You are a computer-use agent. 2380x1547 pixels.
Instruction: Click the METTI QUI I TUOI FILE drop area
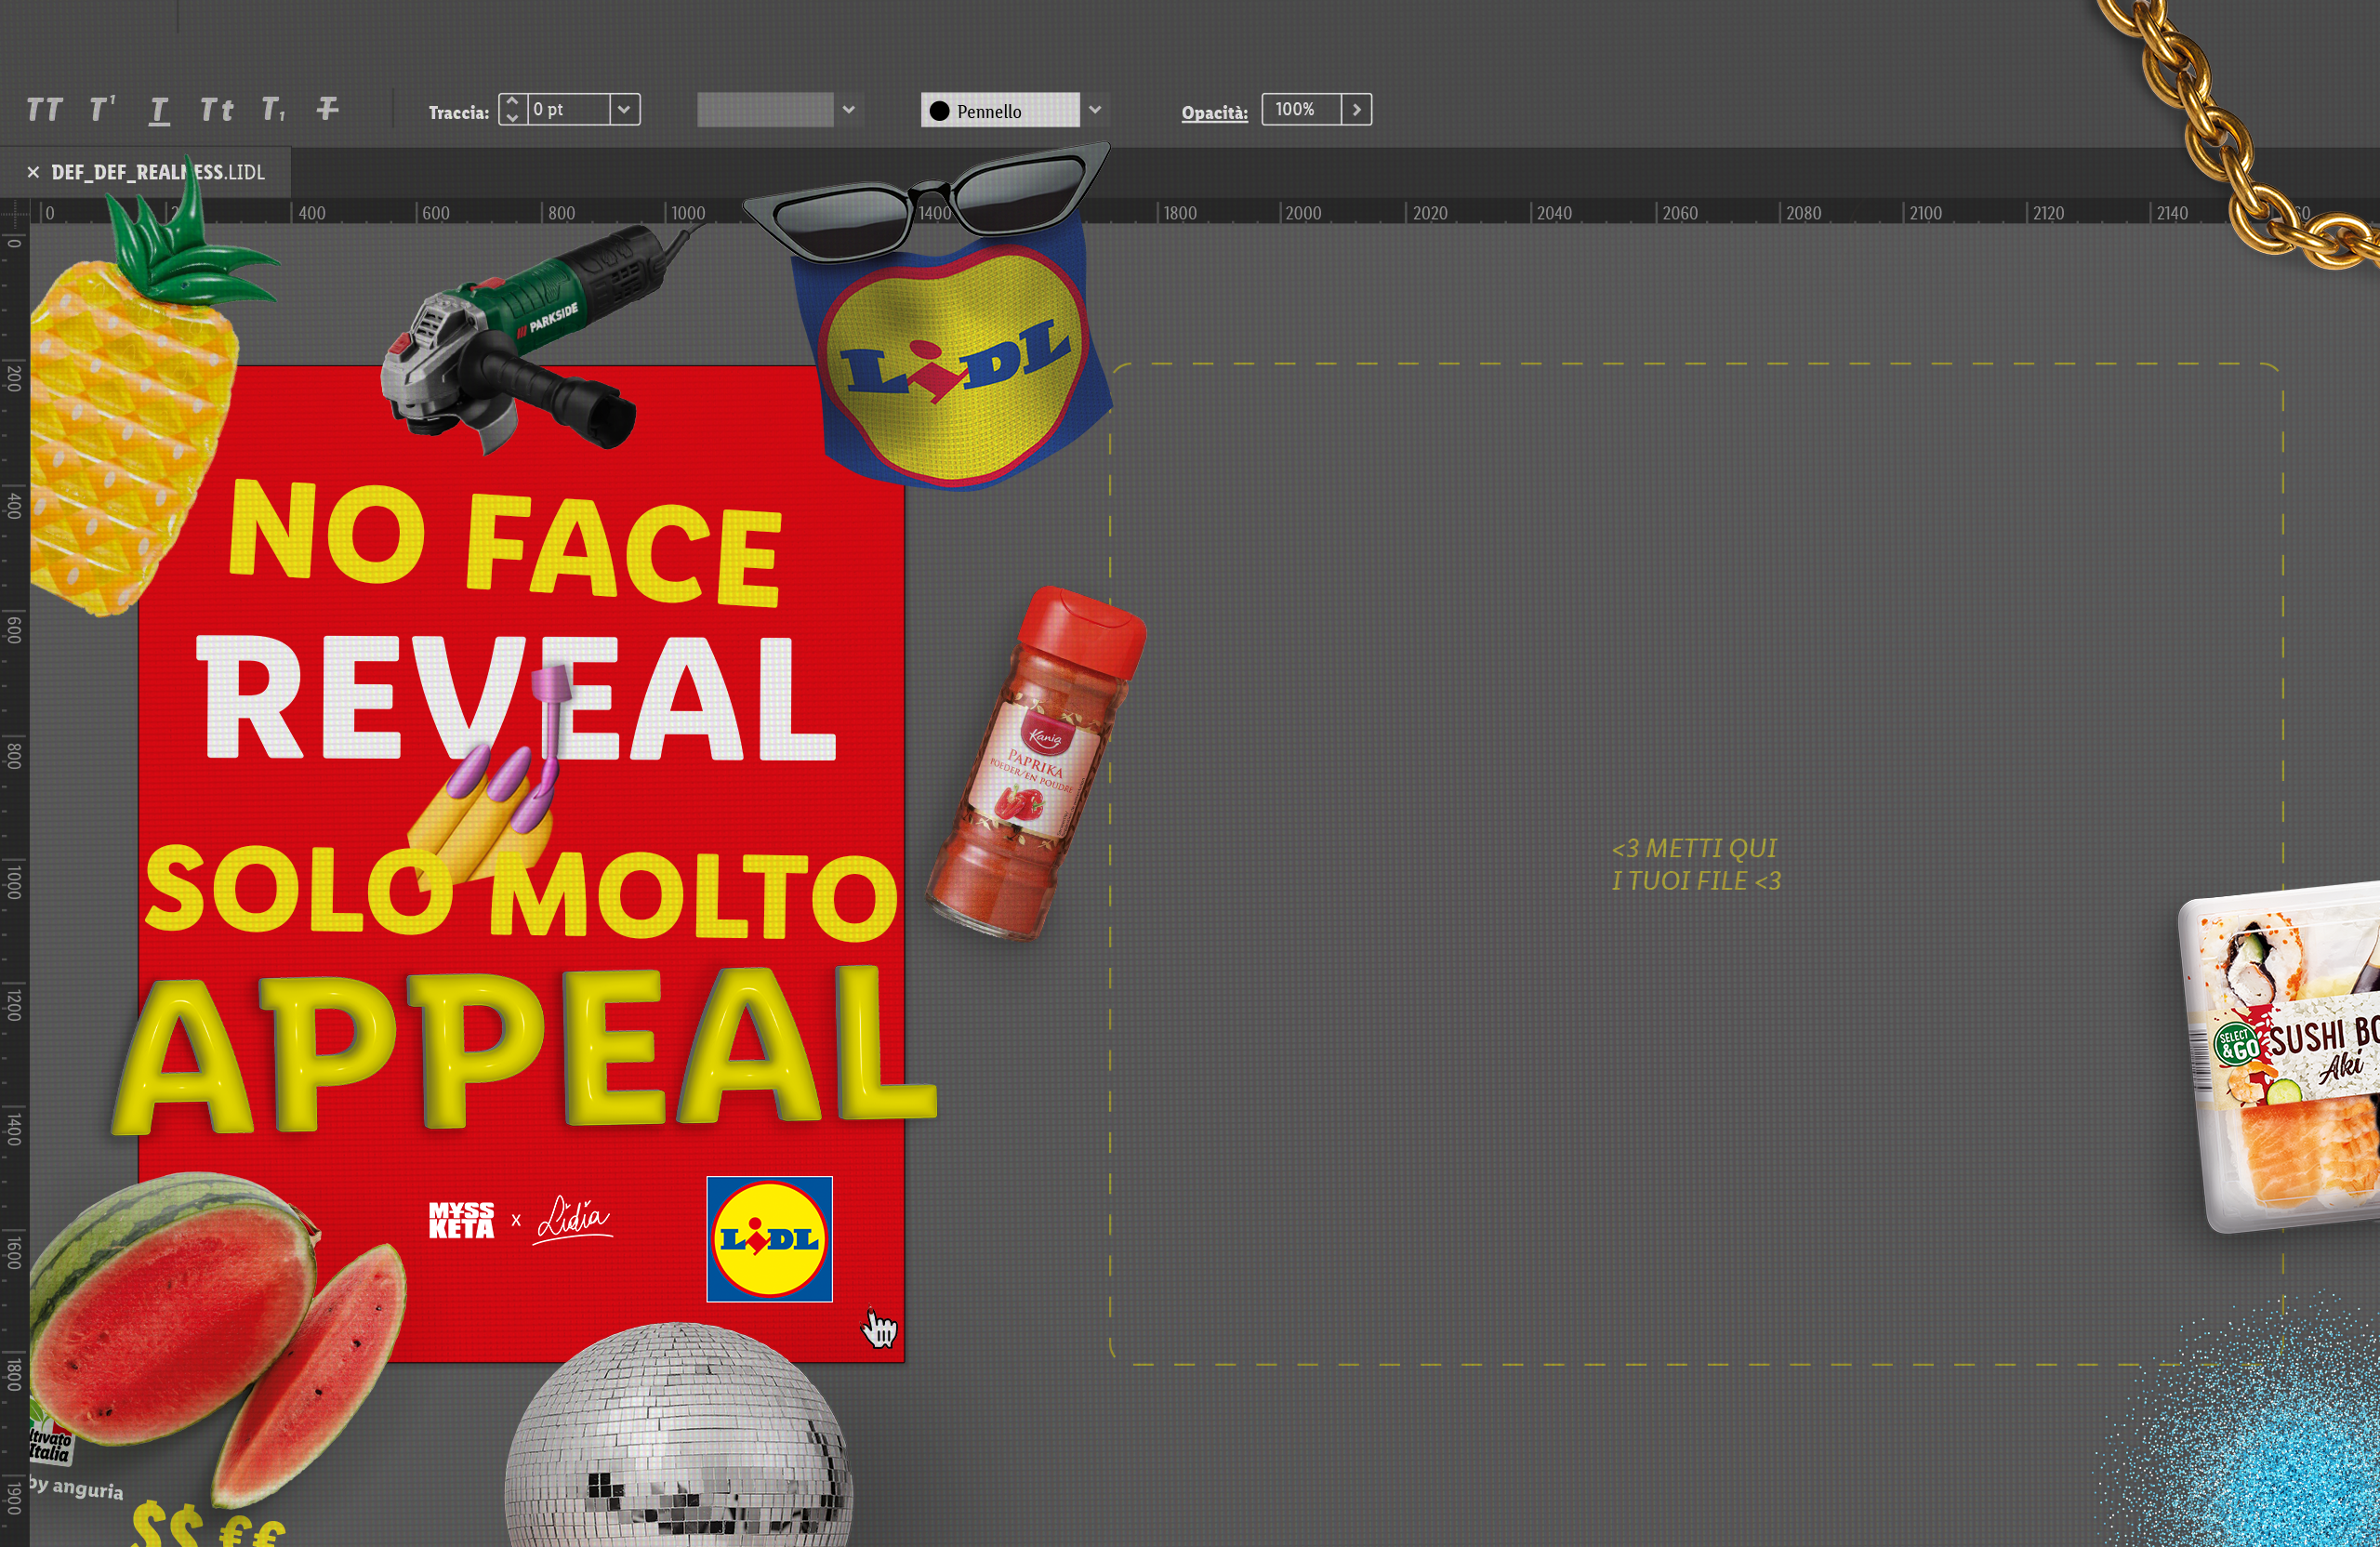coord(1696,864)
